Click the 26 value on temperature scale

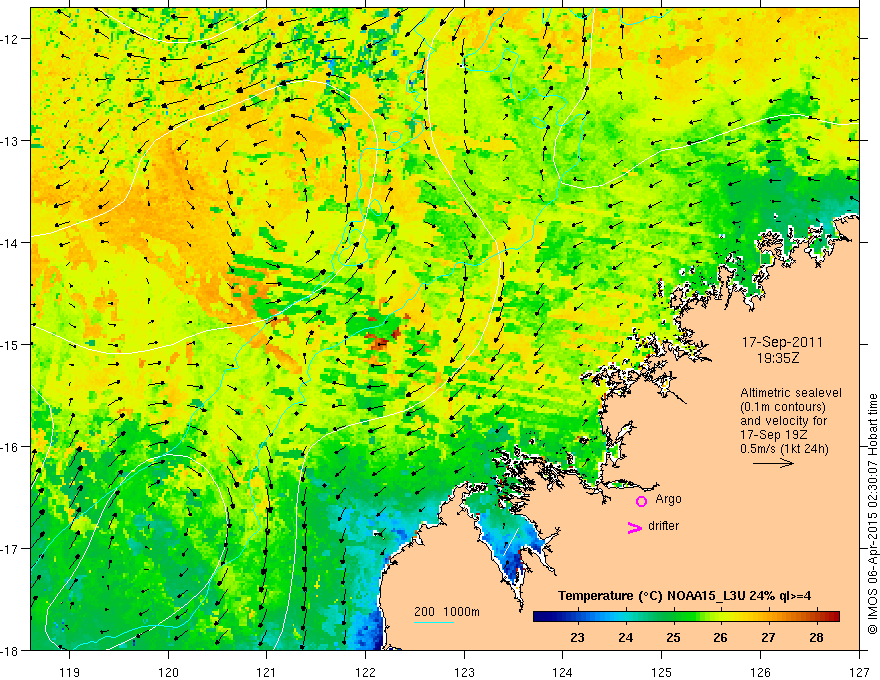point(720,637)
